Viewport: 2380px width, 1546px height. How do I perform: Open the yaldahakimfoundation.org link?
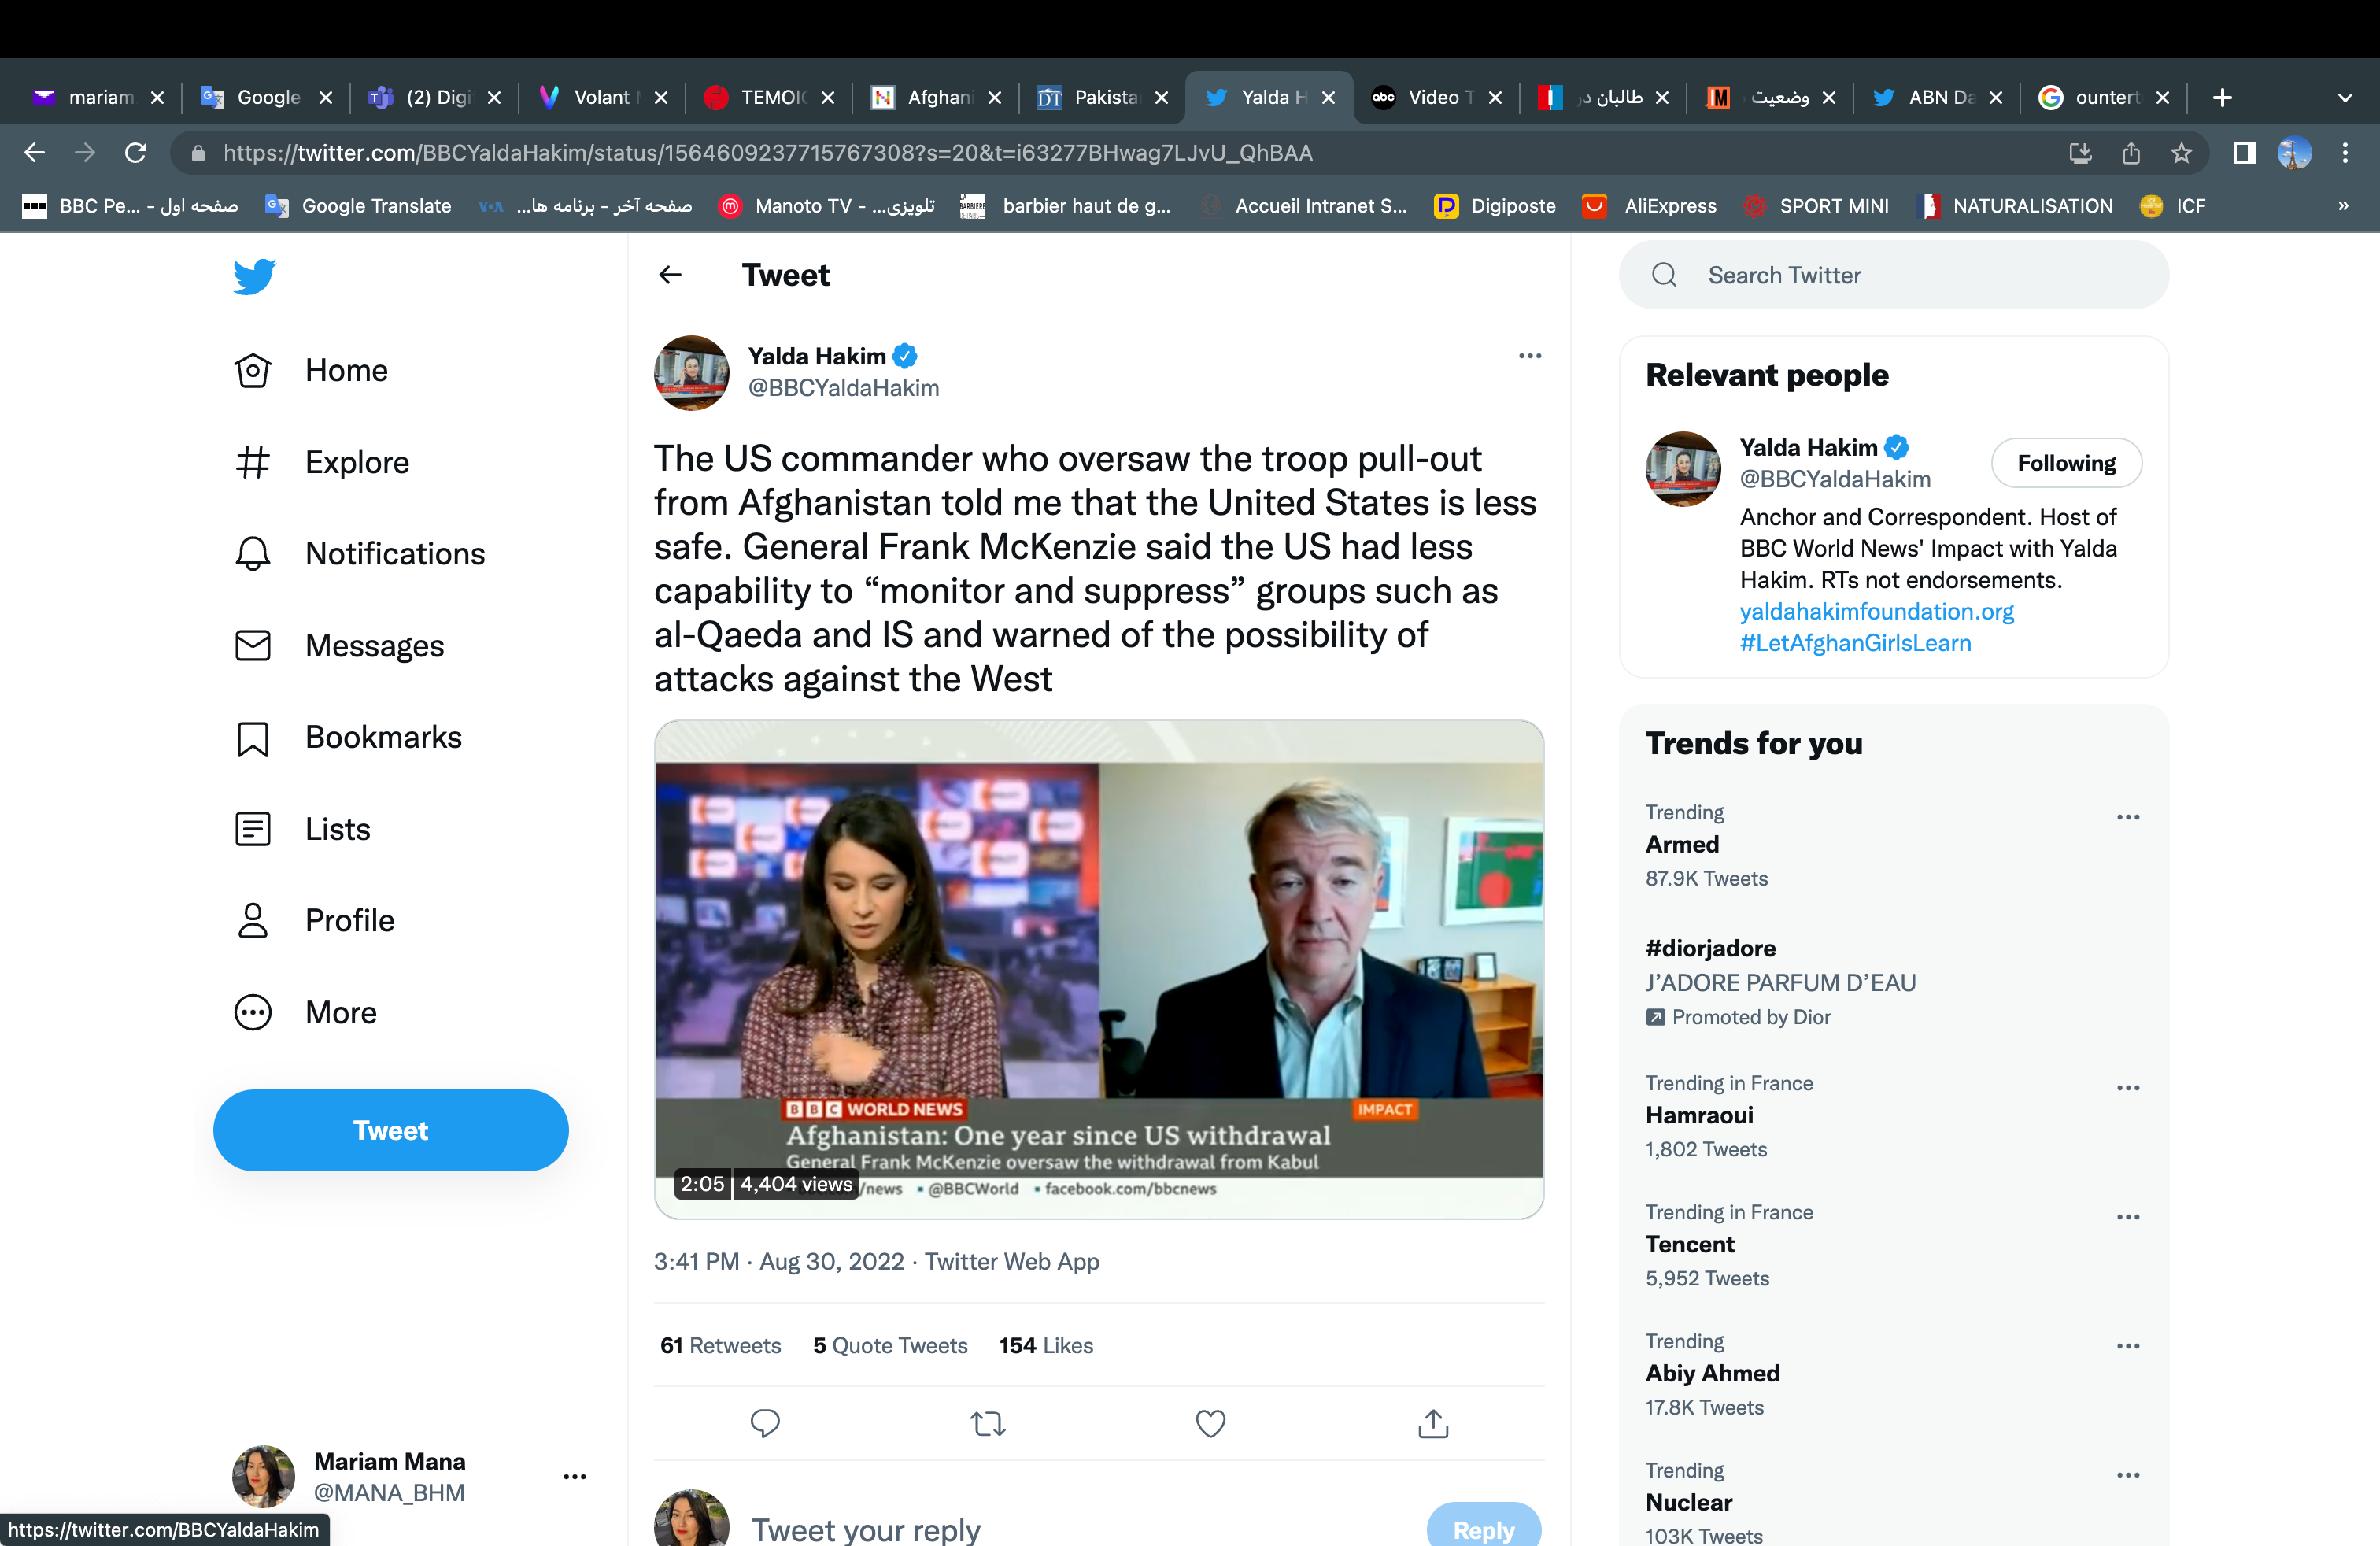pyautogui.click(x=1876, y=611)
